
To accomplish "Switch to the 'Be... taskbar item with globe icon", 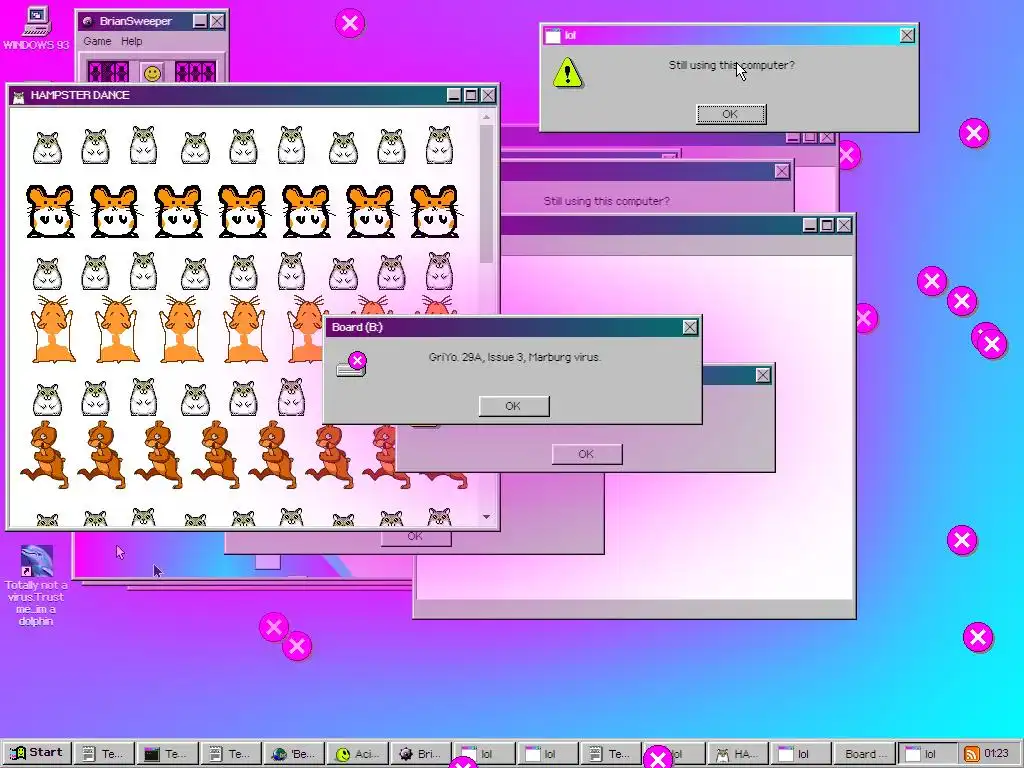I will [x=293, y=754].
